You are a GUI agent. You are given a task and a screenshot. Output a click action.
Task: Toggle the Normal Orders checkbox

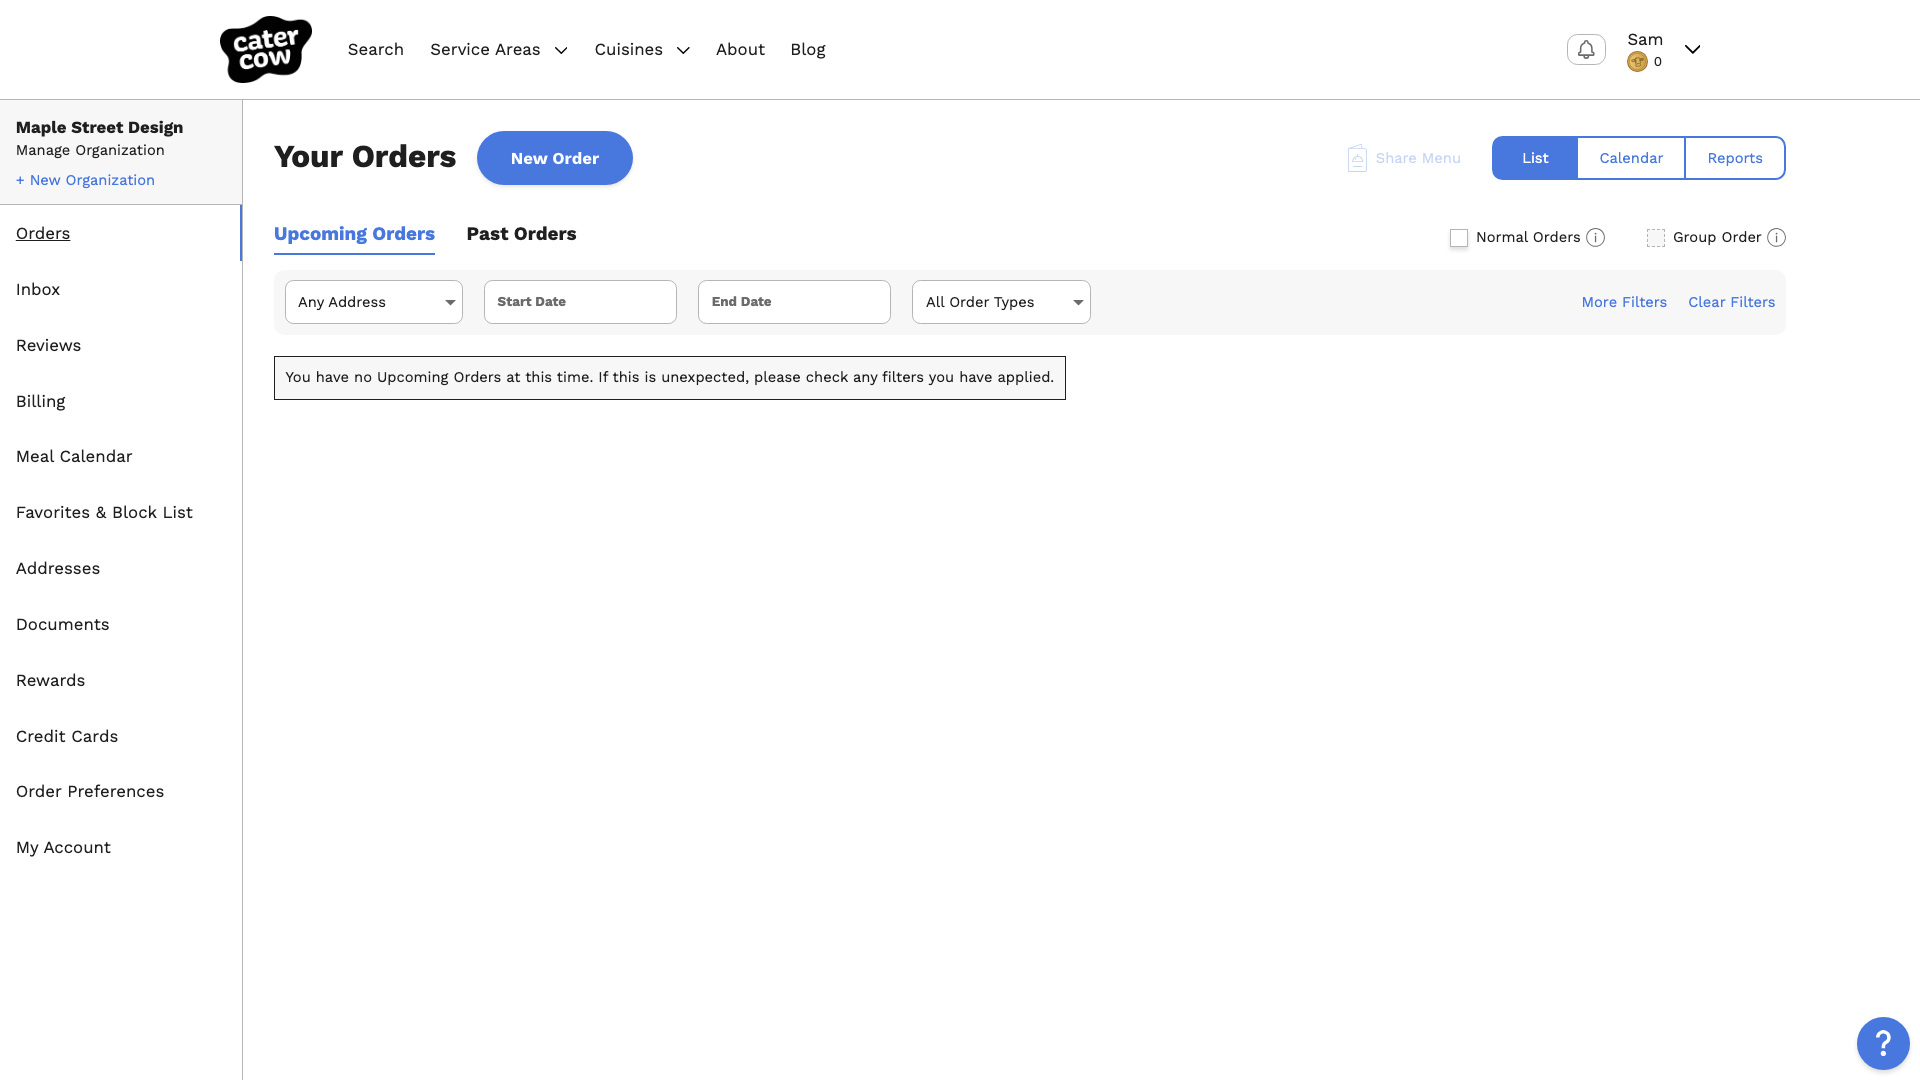pyautogui.click(x=1459, y=238)
